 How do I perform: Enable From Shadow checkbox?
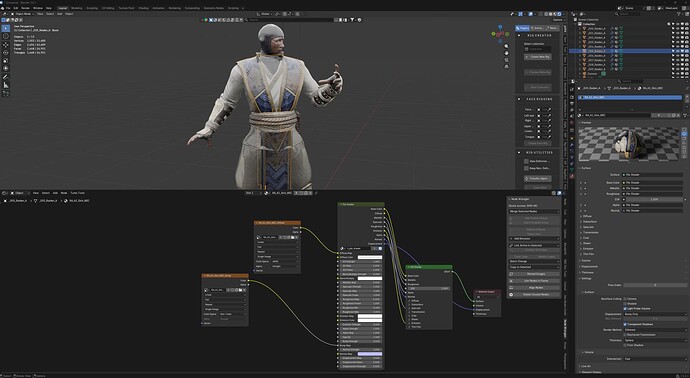[x=625, y=345]
